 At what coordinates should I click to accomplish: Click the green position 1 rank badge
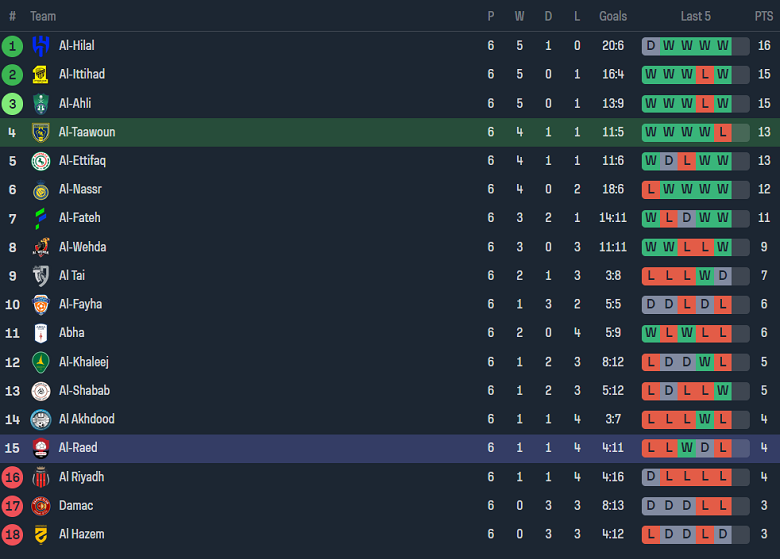[12, 46]
